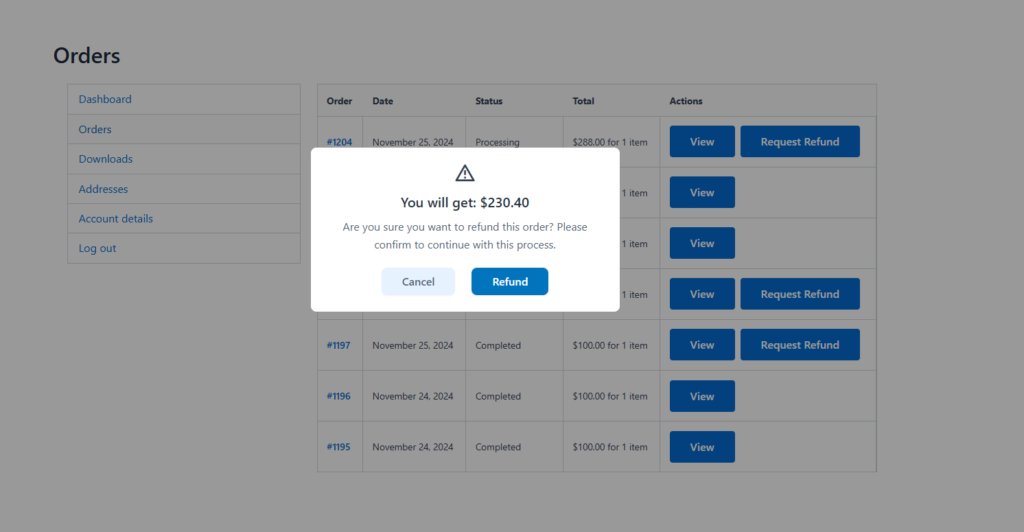Request Refund for order #1197

tap(800, 345)
